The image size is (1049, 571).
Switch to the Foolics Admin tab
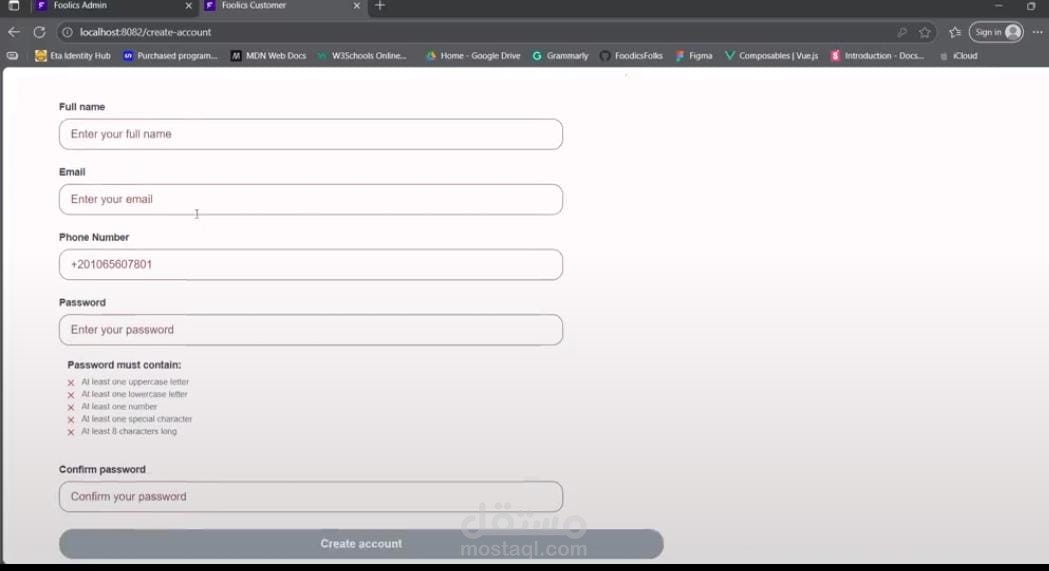114,5
